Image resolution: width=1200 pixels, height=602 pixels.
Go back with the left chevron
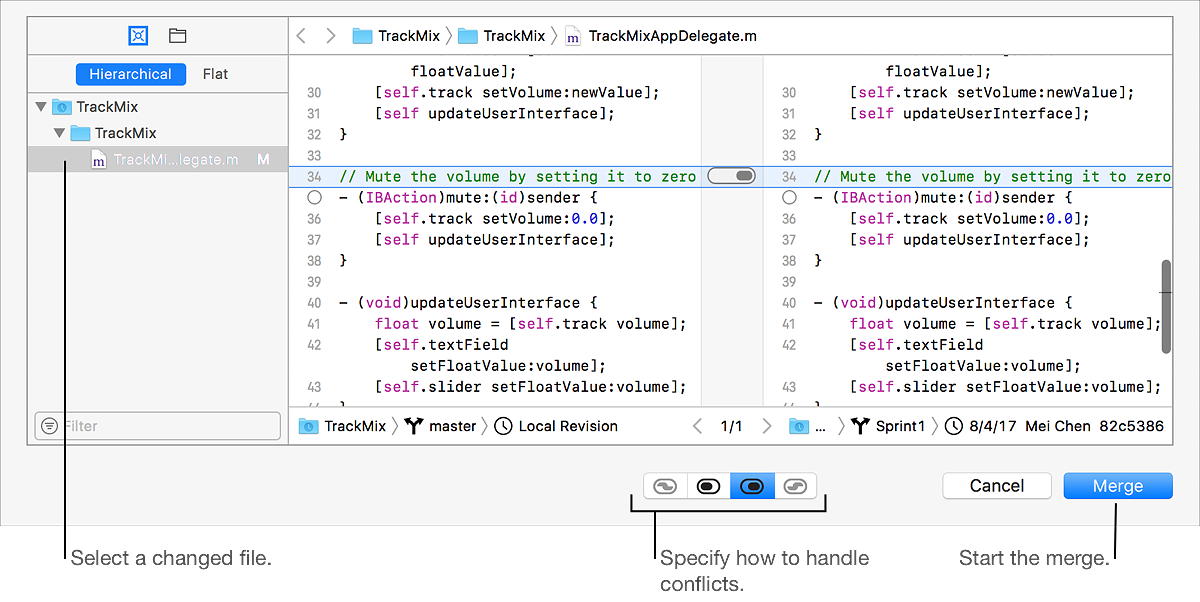301,36
